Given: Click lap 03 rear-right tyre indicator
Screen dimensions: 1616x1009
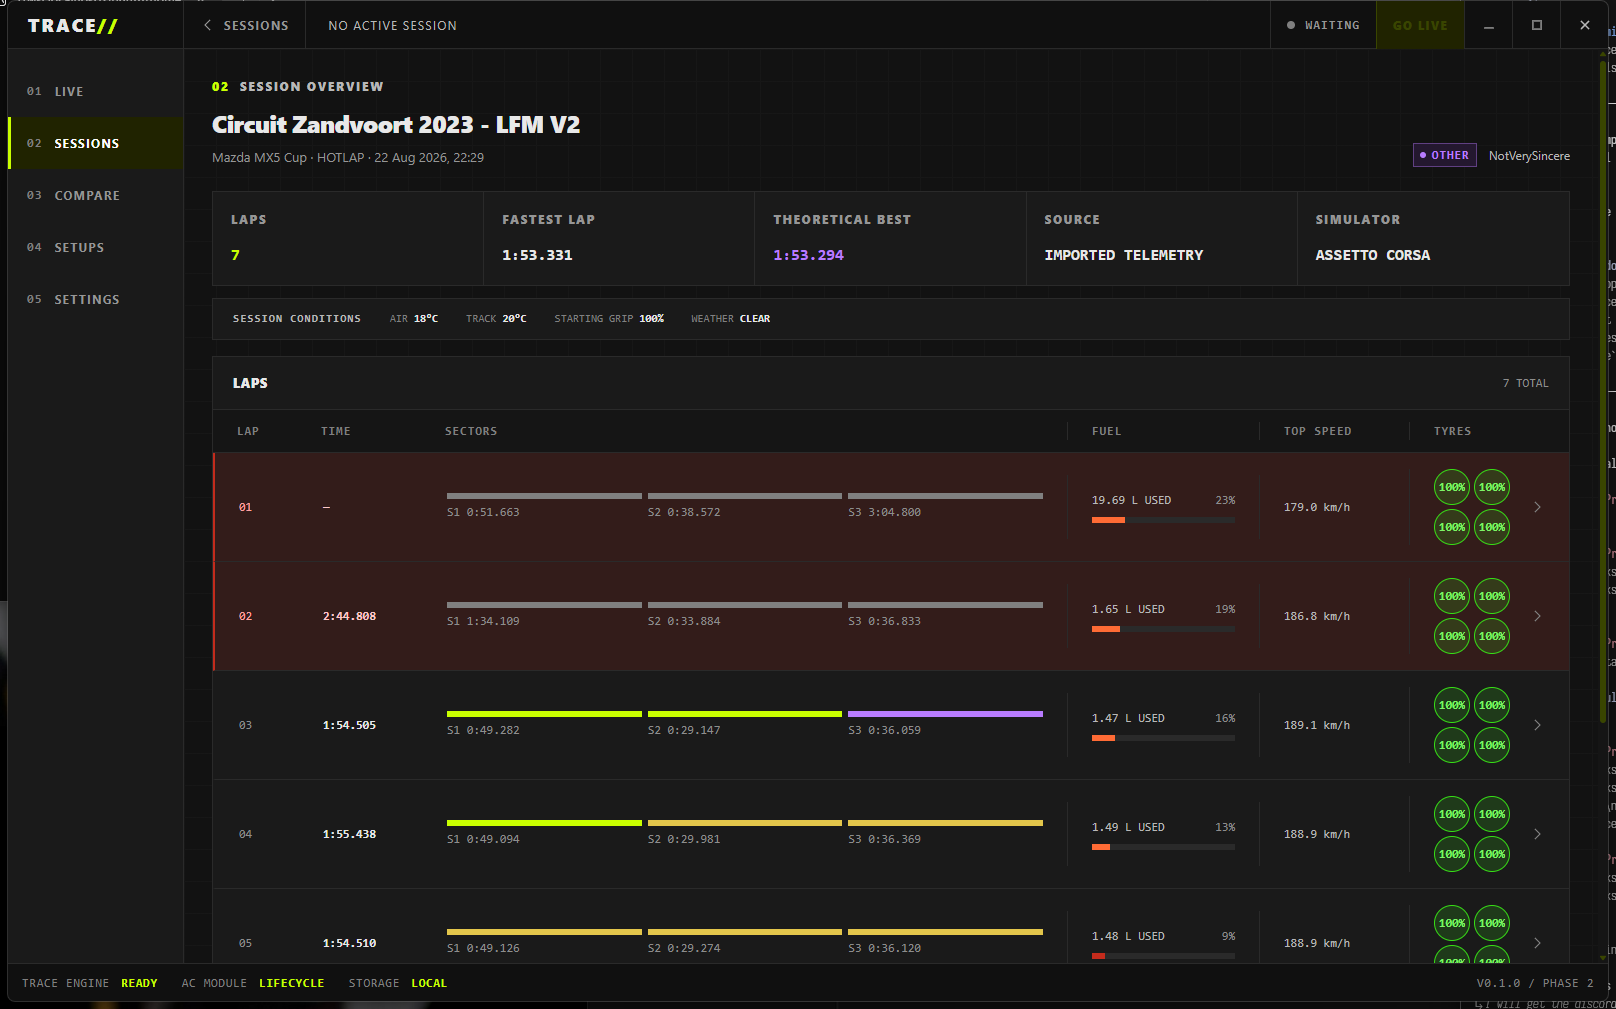Looking at the screenshot, I should [x=1492, y=745].
